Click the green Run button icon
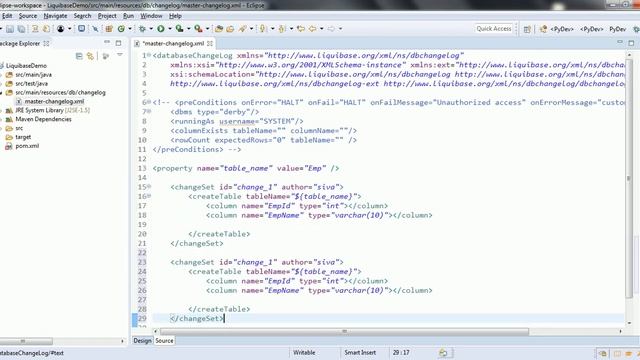Image resolution: width=640 pixels, height=360 pixels. pyautogui.click(x=161, y=29)
